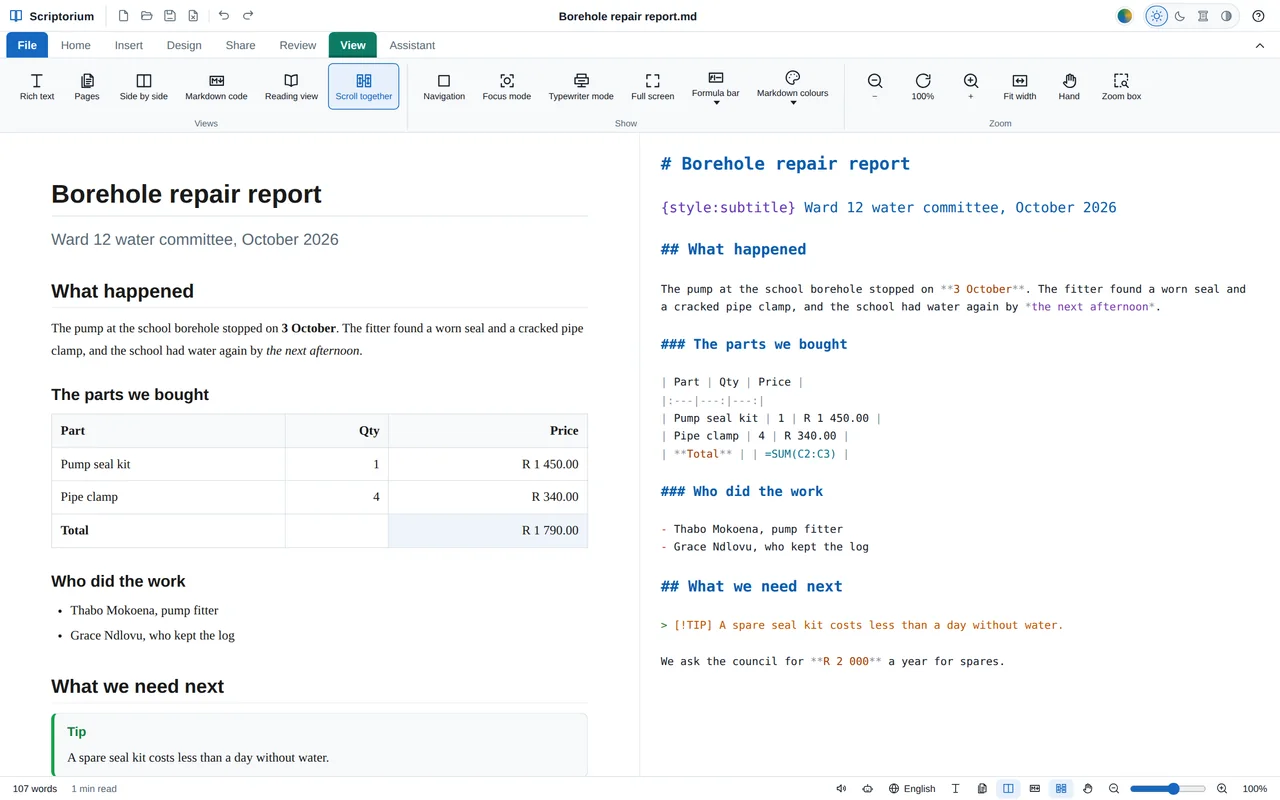Create a new document from the title bar
The width and height of the screenshot is (1280, 800).
(123, 16)
